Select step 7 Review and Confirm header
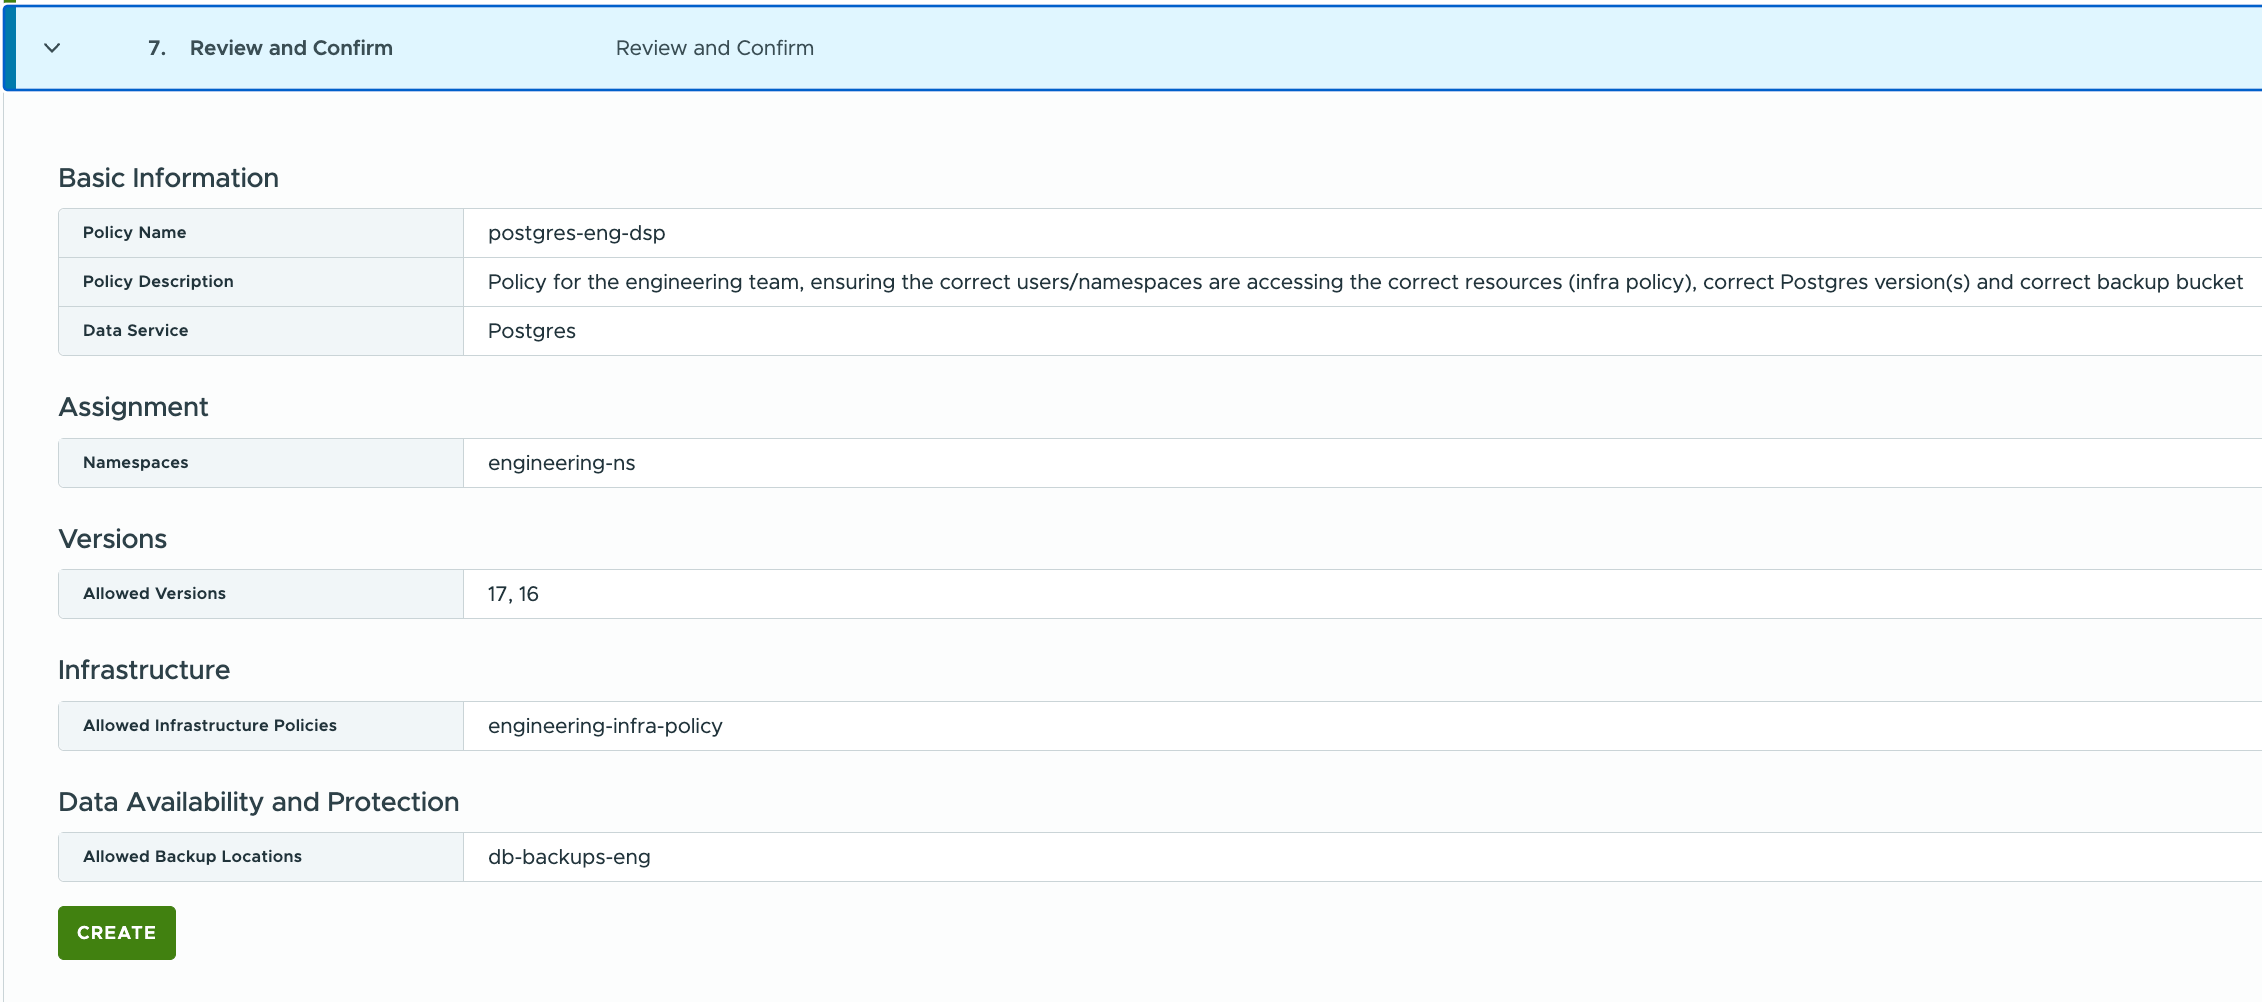Image resolution: width=2262 pixels, height=1002 pixels. [x=270, y=48]
